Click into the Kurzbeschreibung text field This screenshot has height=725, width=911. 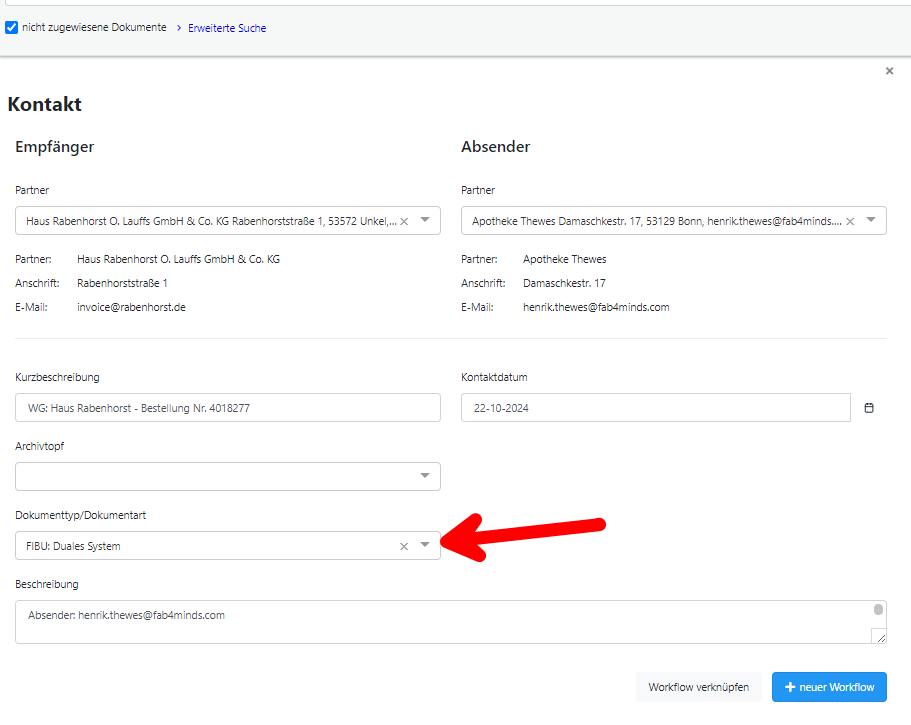[228, 408]
